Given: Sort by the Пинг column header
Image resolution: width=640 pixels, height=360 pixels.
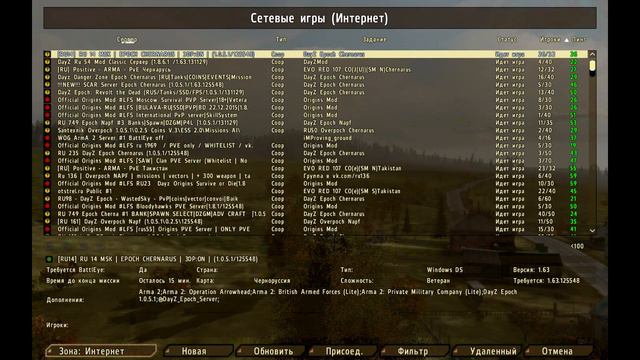Looking at the screenshot, I should click(x=579, y=40).
